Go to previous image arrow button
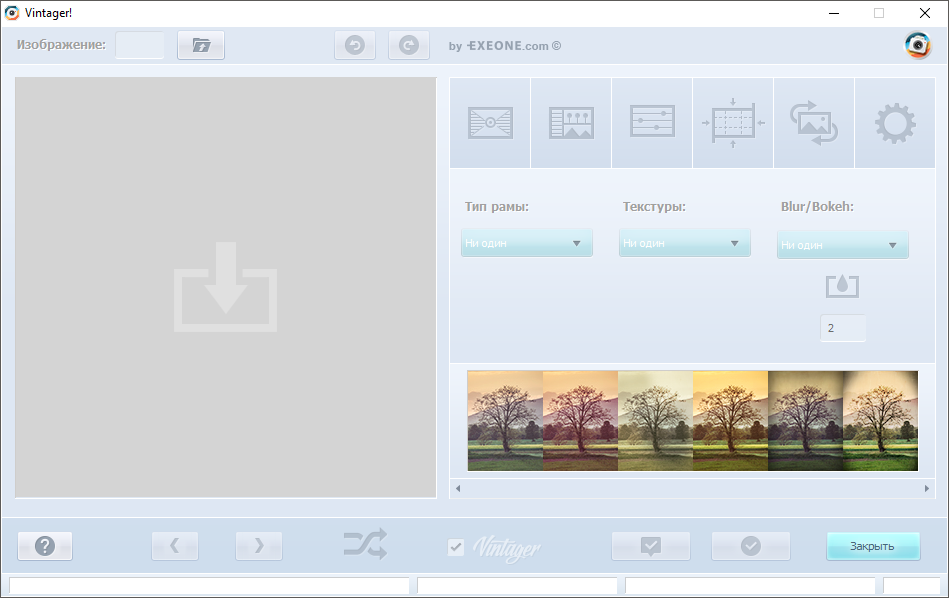The width and height of the screenshot is (949, 598). coord(175,546)
